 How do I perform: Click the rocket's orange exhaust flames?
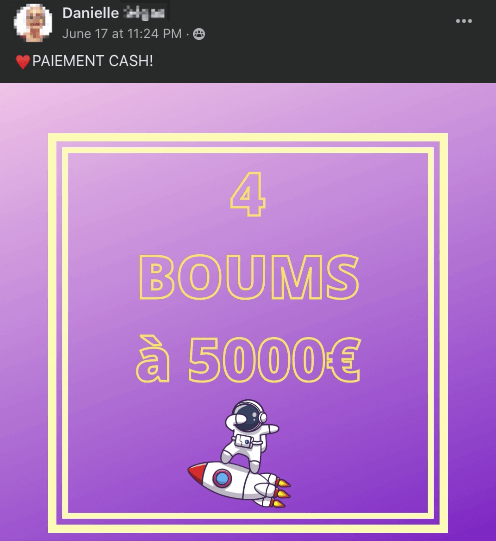point(282,493)
